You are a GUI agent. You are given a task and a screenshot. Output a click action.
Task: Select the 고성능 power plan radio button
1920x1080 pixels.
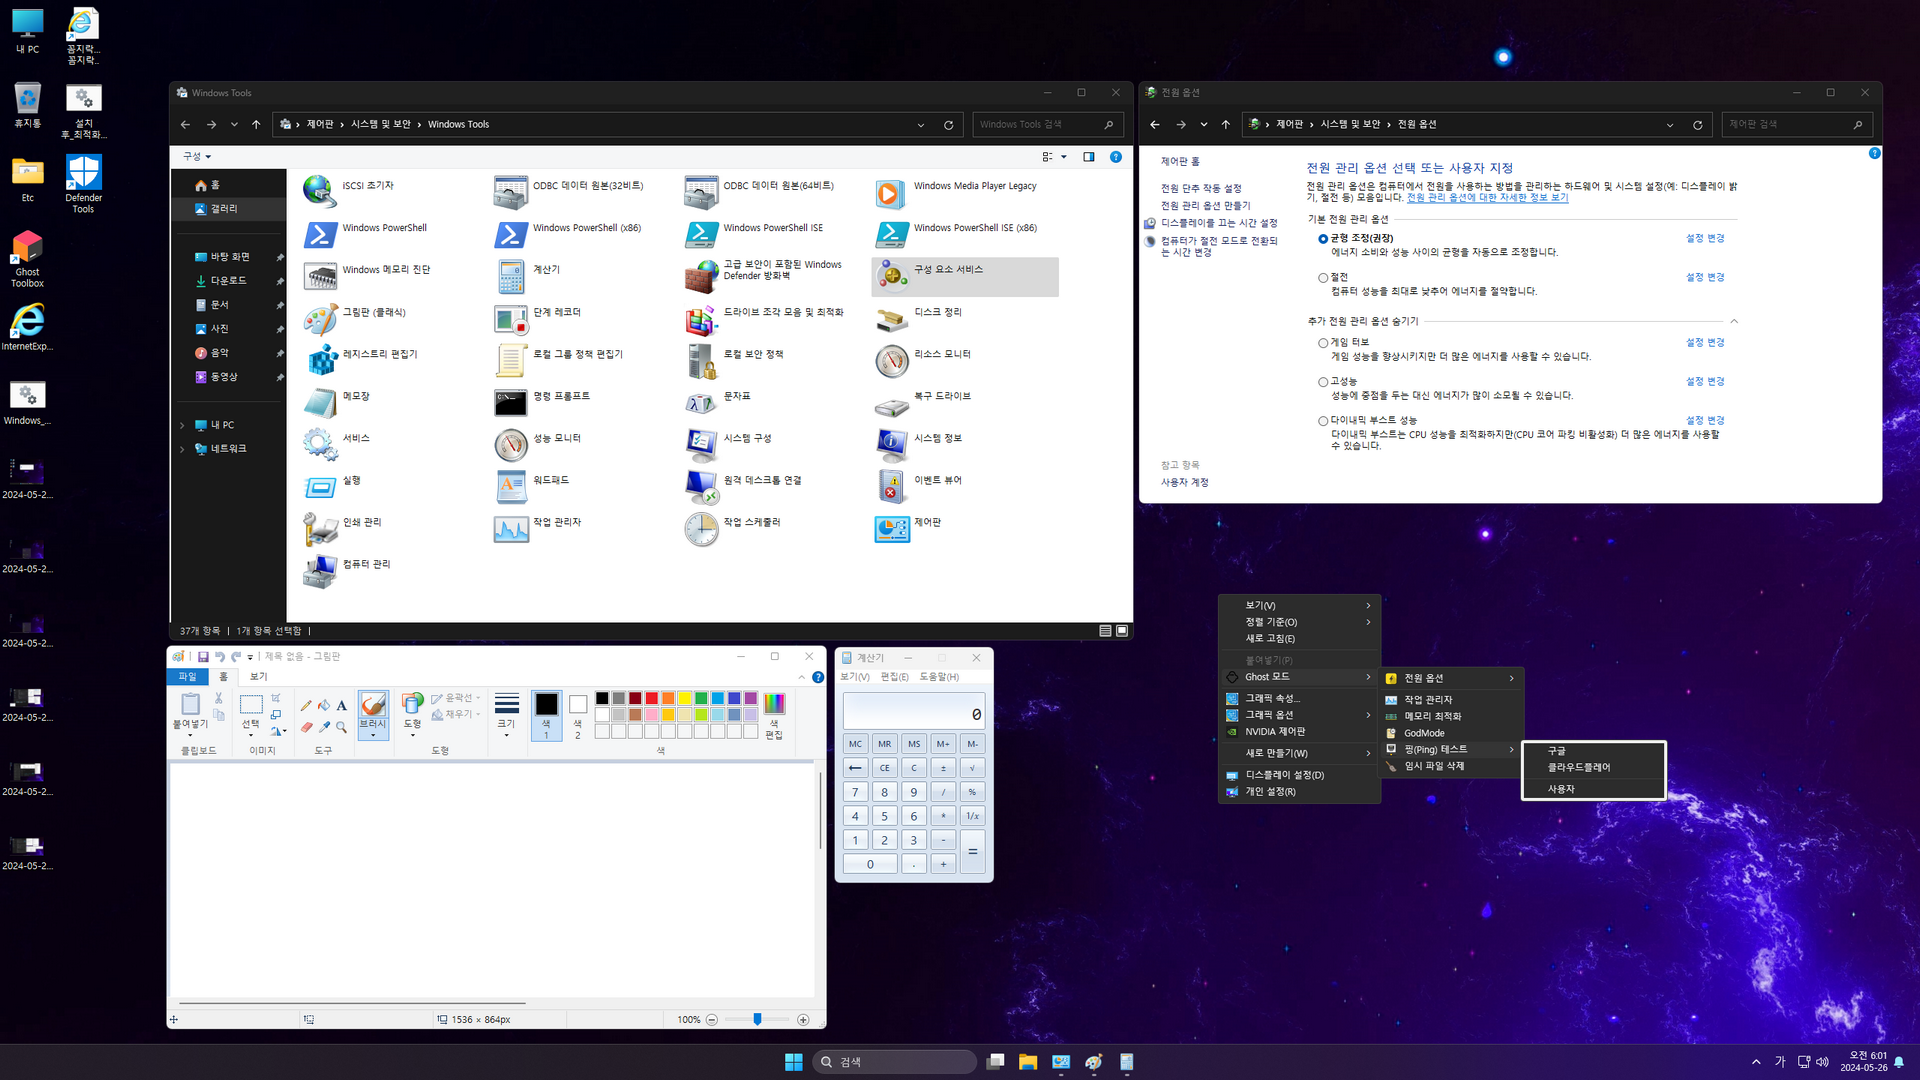[1323, 382]
